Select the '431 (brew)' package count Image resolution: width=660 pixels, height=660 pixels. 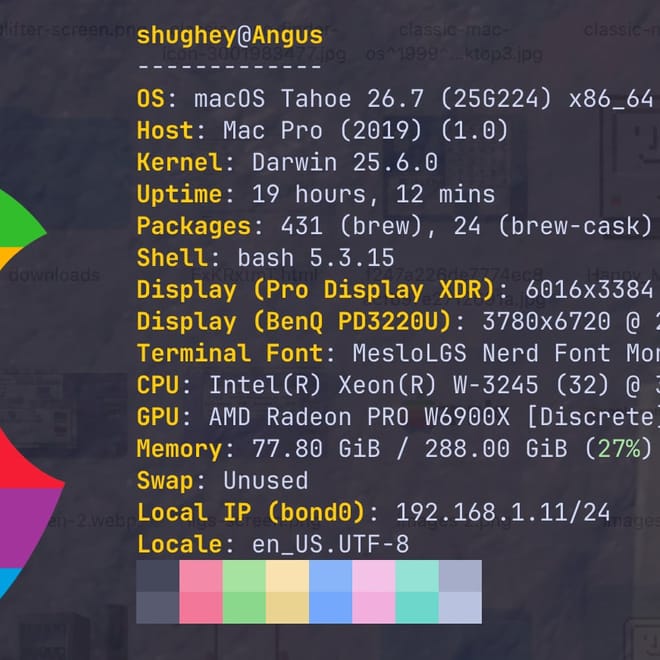point(351,226)
